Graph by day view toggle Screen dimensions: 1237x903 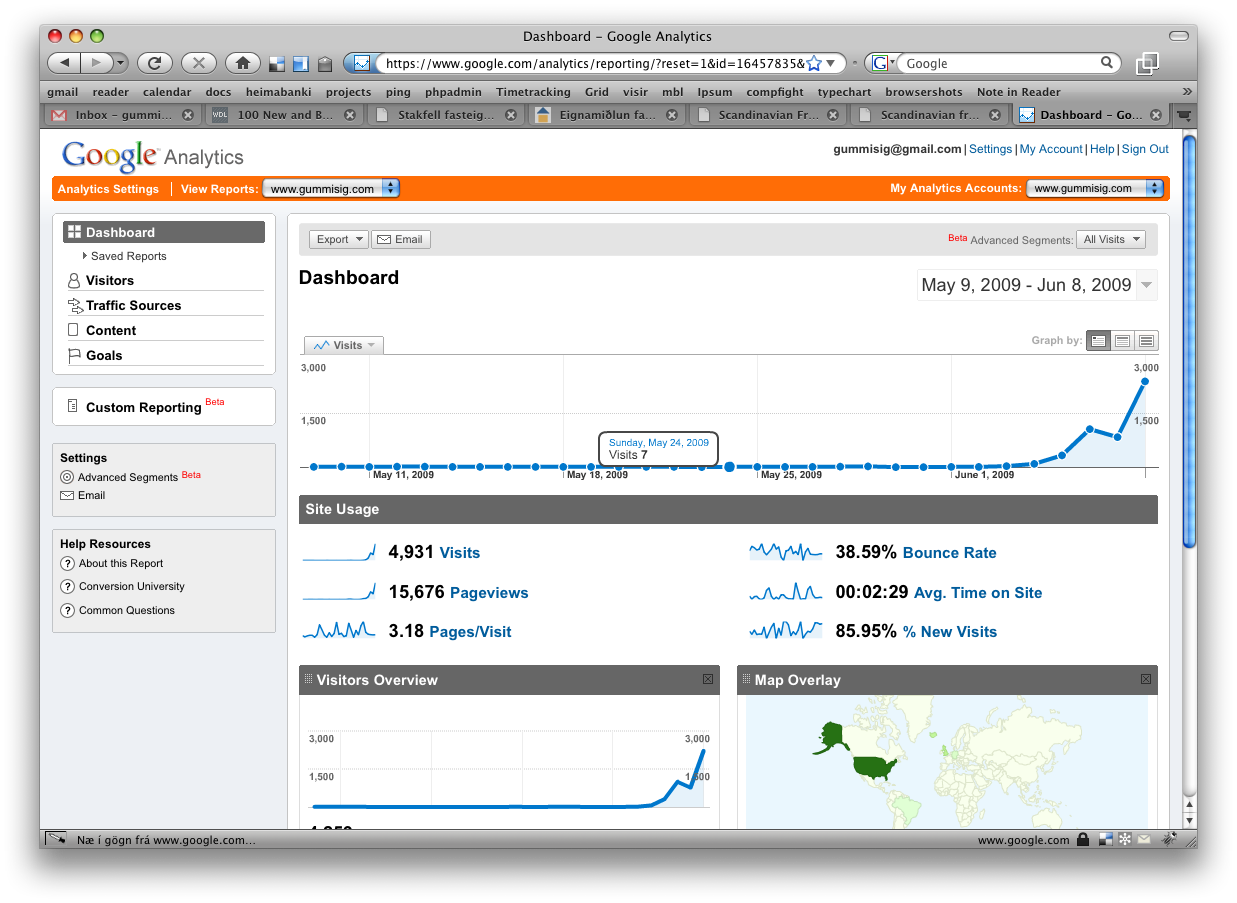(x=1099, y=341)
